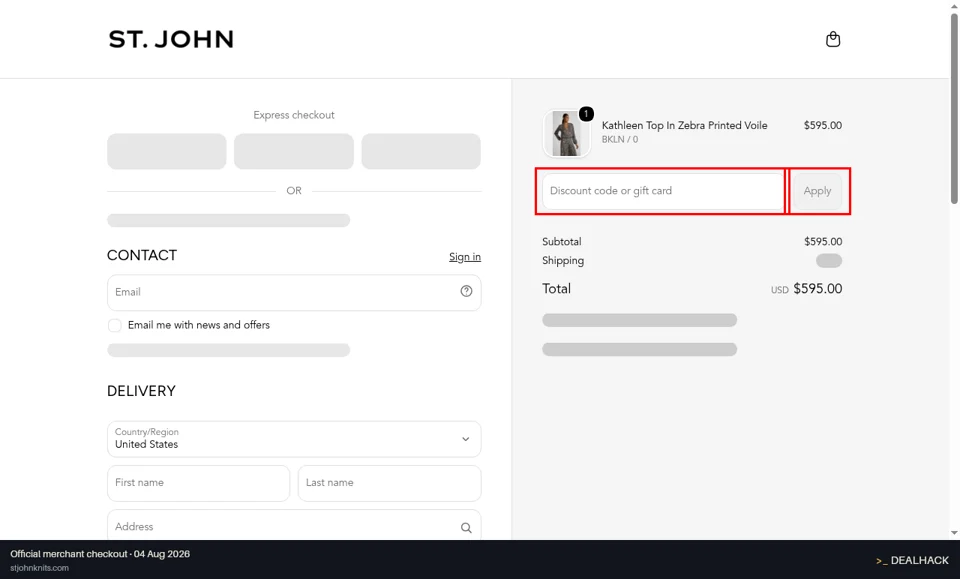Click the quantity badge '1' on thumbnail
This screenshot has width=960, height=579.
[586, 114]
